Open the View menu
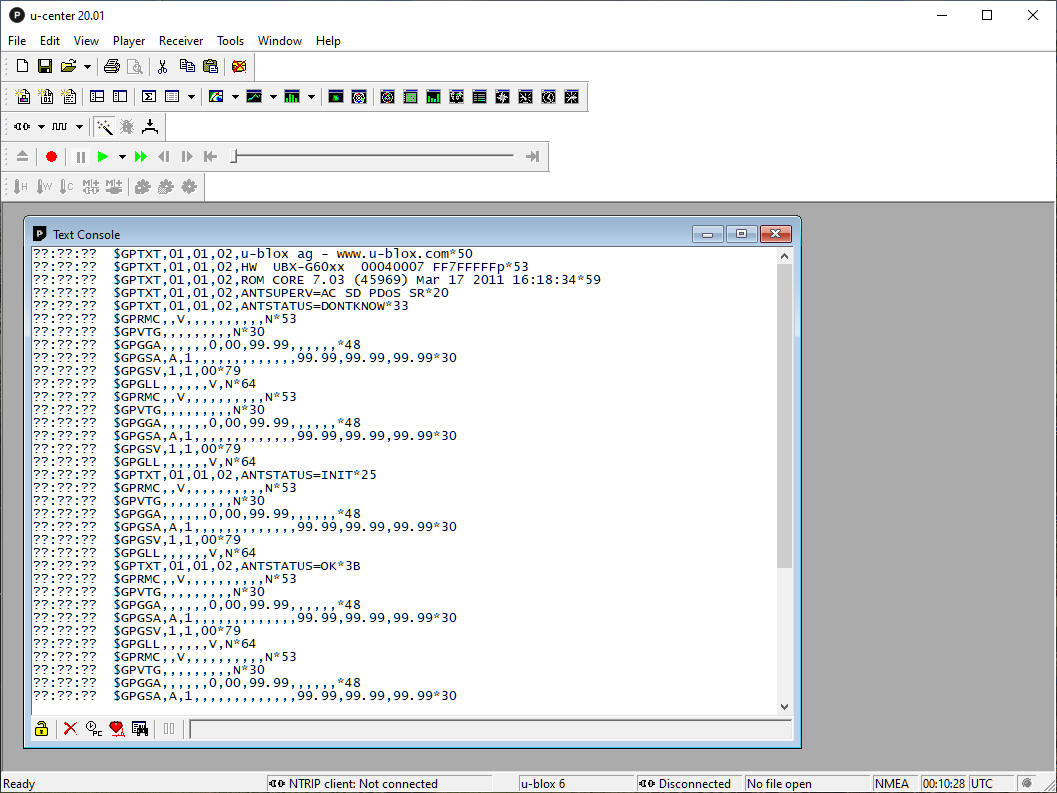This screenshot has width=1057, height=793. click(86, 40)
